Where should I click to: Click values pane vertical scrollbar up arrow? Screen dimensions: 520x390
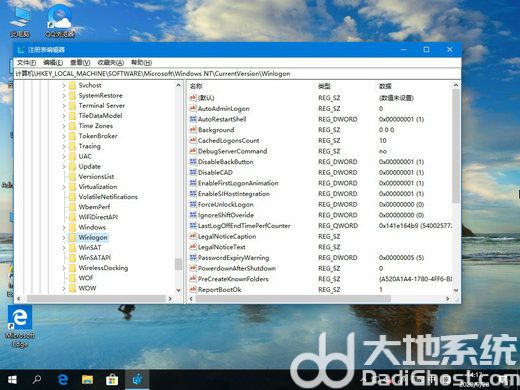(x=456, y=85)
